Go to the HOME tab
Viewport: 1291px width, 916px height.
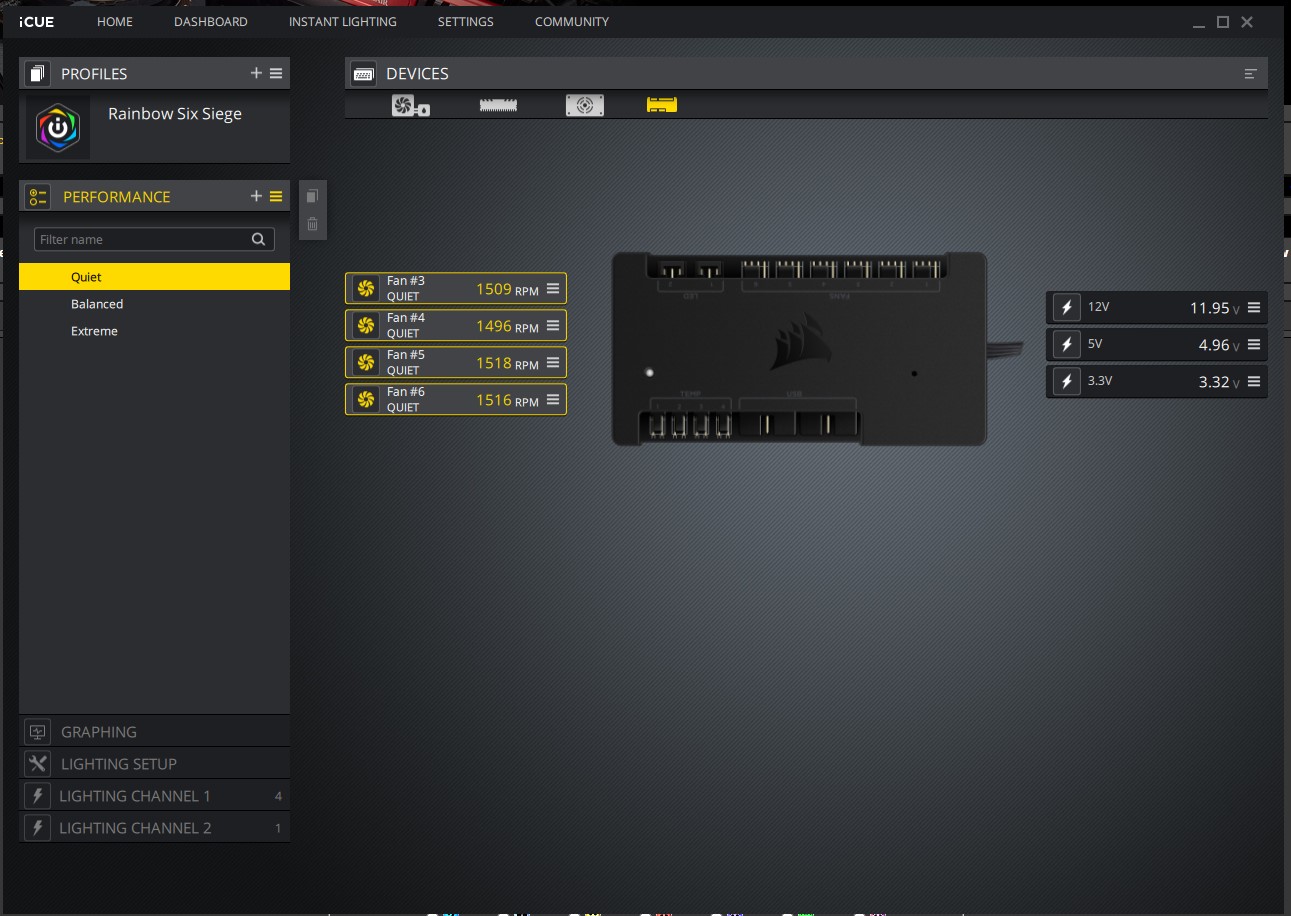click(x=115, y=21)
